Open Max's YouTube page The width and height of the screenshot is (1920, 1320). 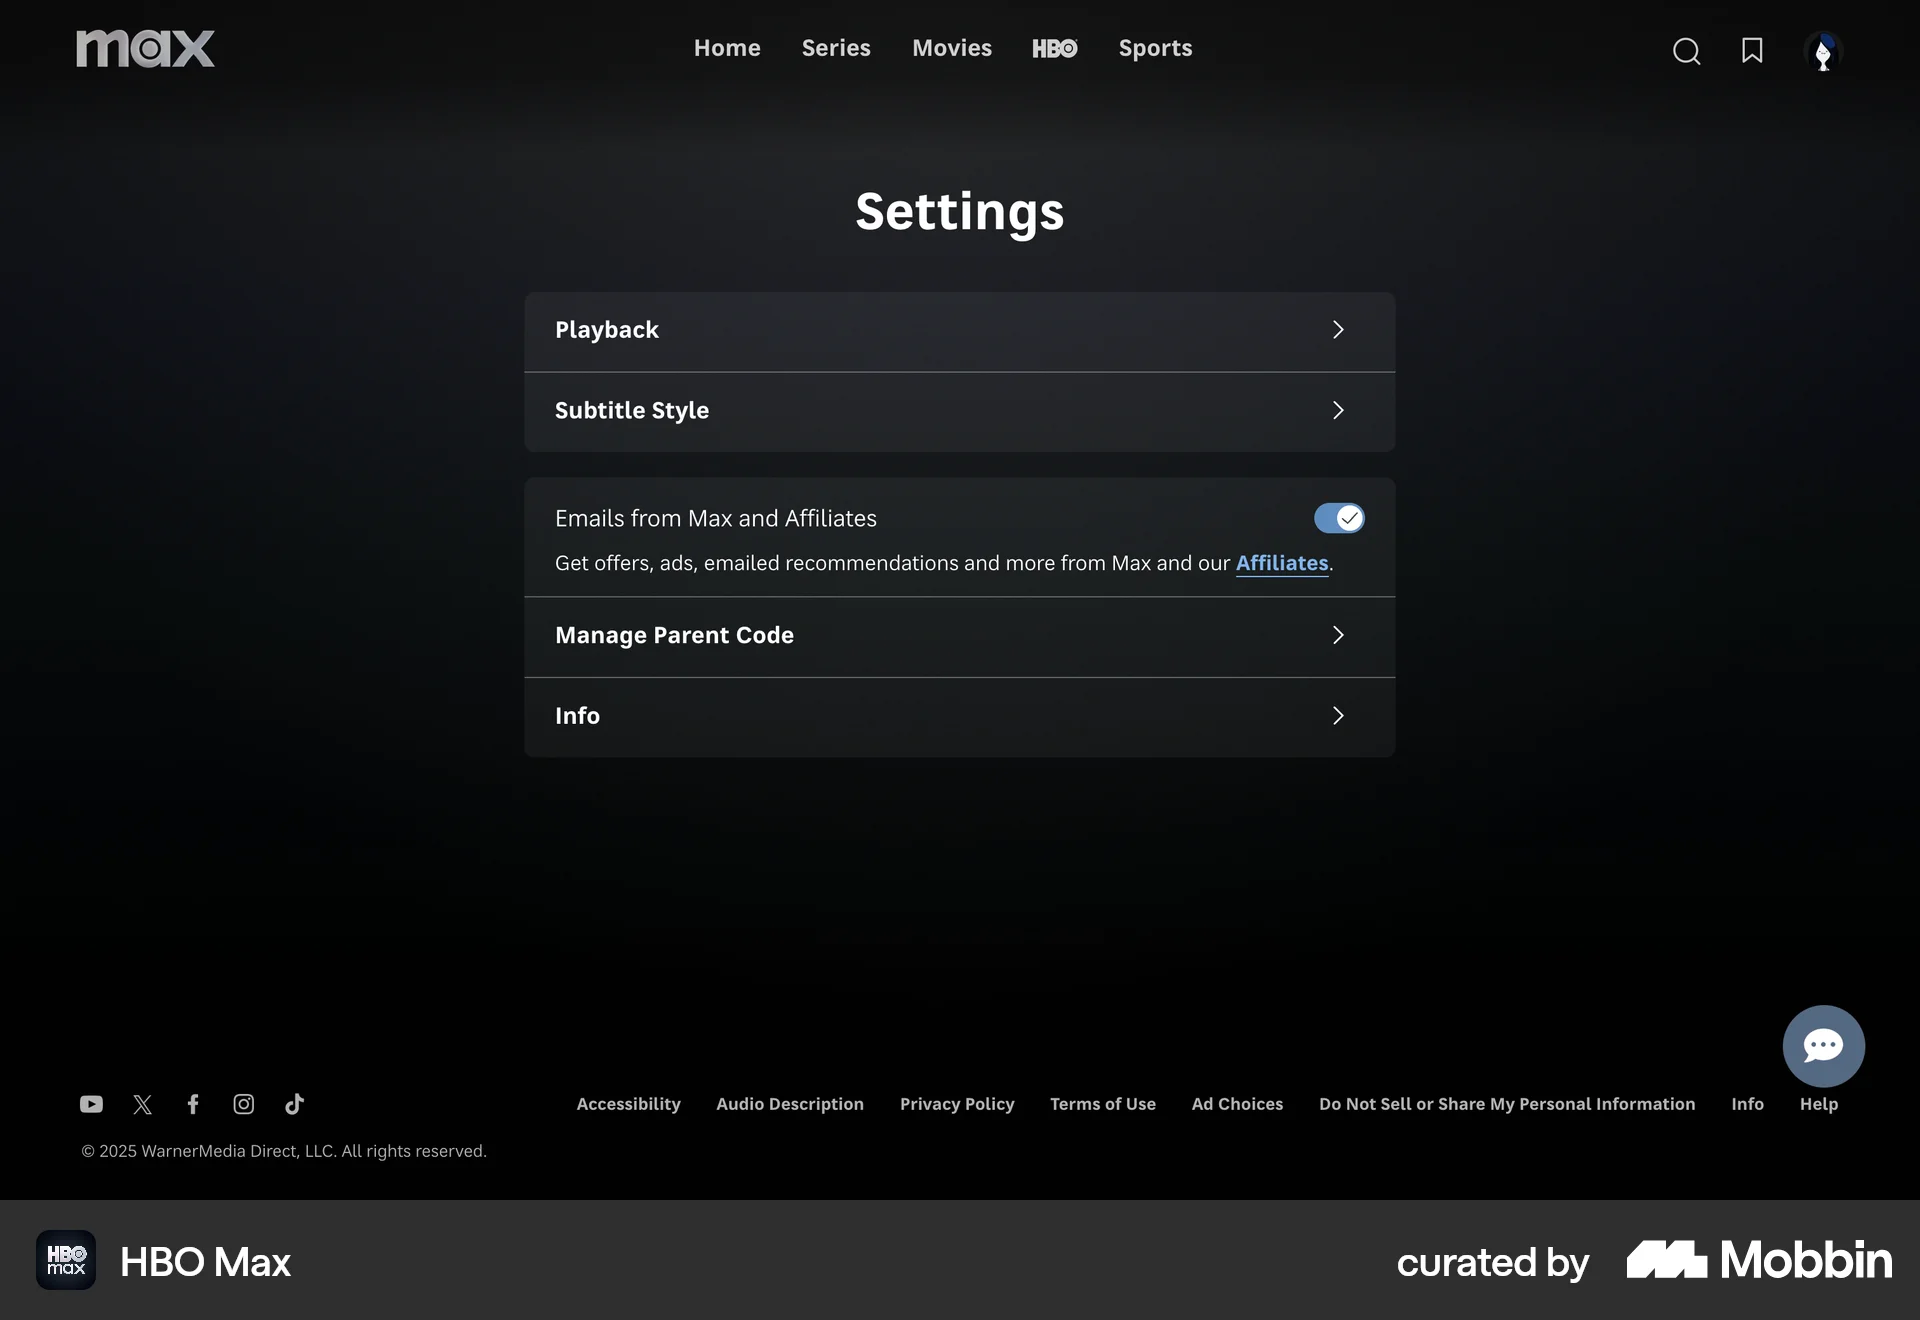click(x=91, y=1104)
